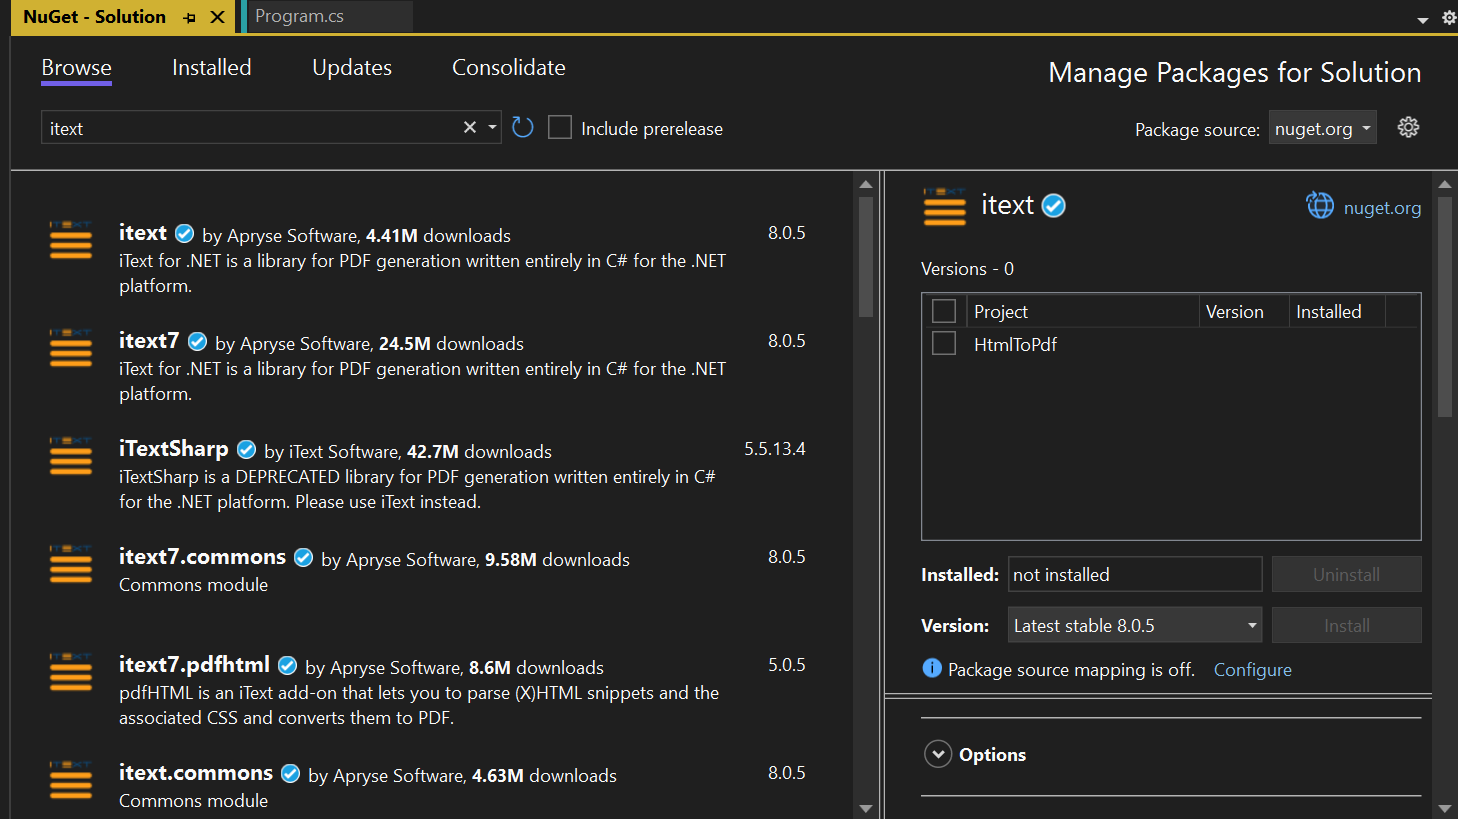This screenshot has height=819, width=1458.
Task: Click the Configure link
Action: pyautogui.click(x=1252, y=670)
